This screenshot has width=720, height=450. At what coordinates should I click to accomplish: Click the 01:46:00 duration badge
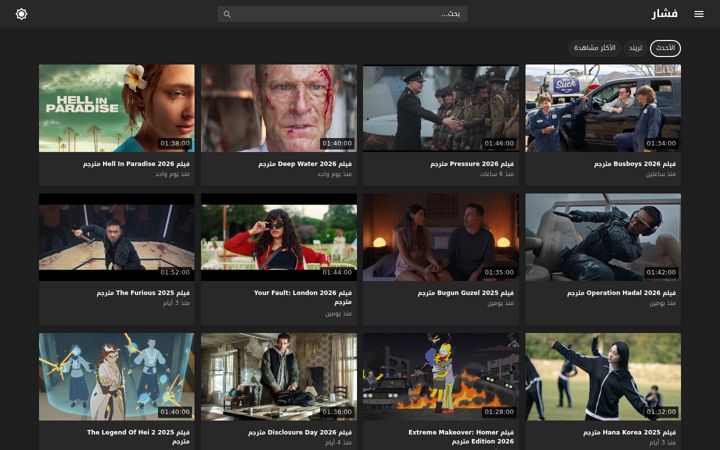[499, 143]
